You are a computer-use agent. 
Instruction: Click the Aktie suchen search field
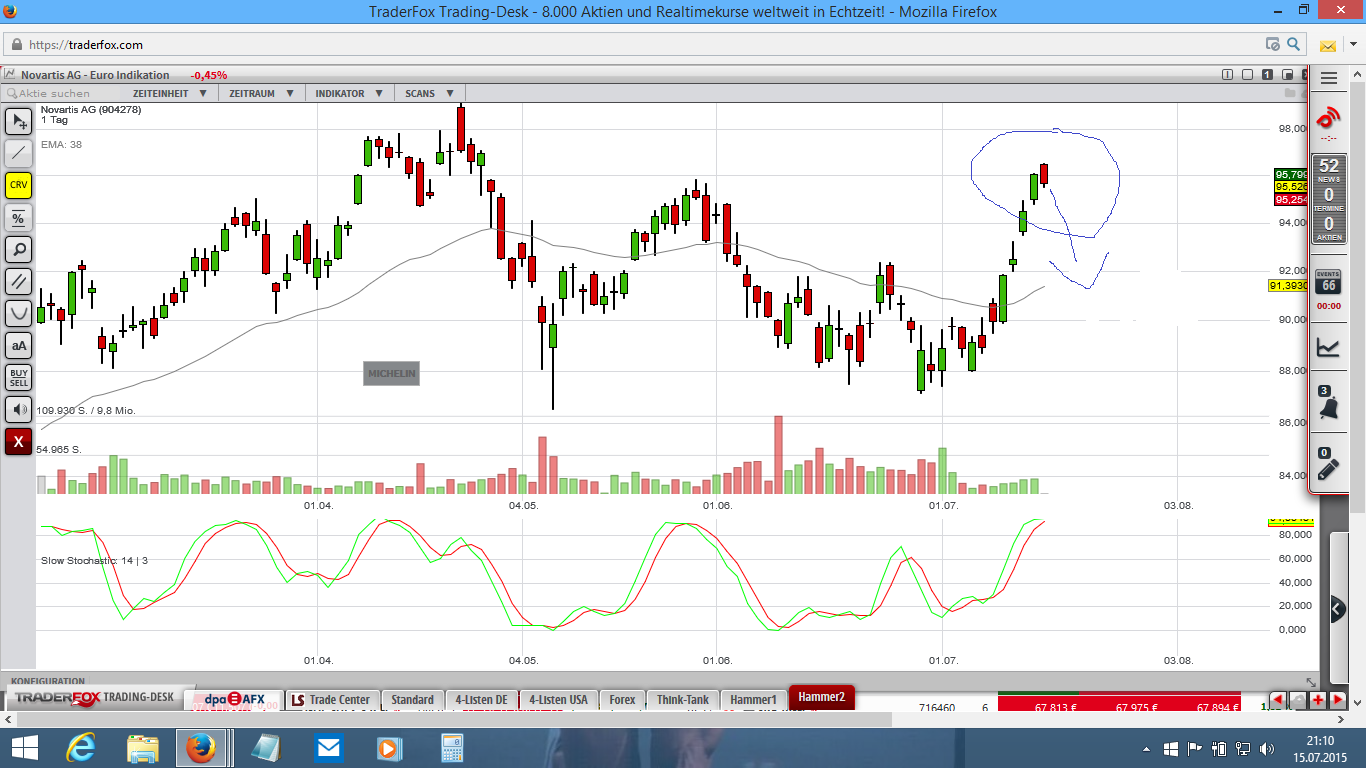tap(62, 93)
